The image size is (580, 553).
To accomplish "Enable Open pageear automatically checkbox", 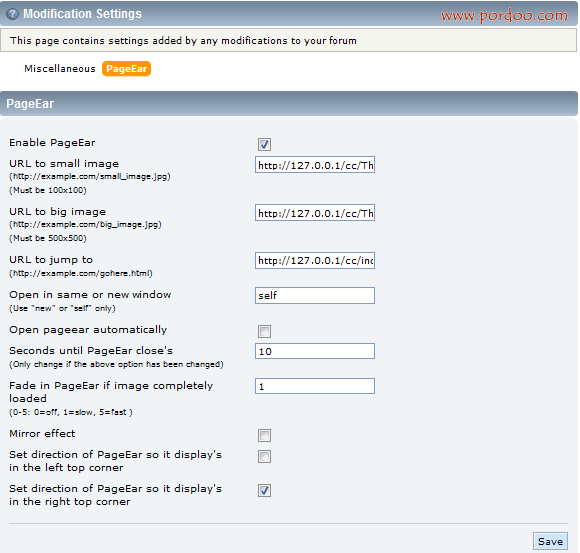I will click(264, 331).
